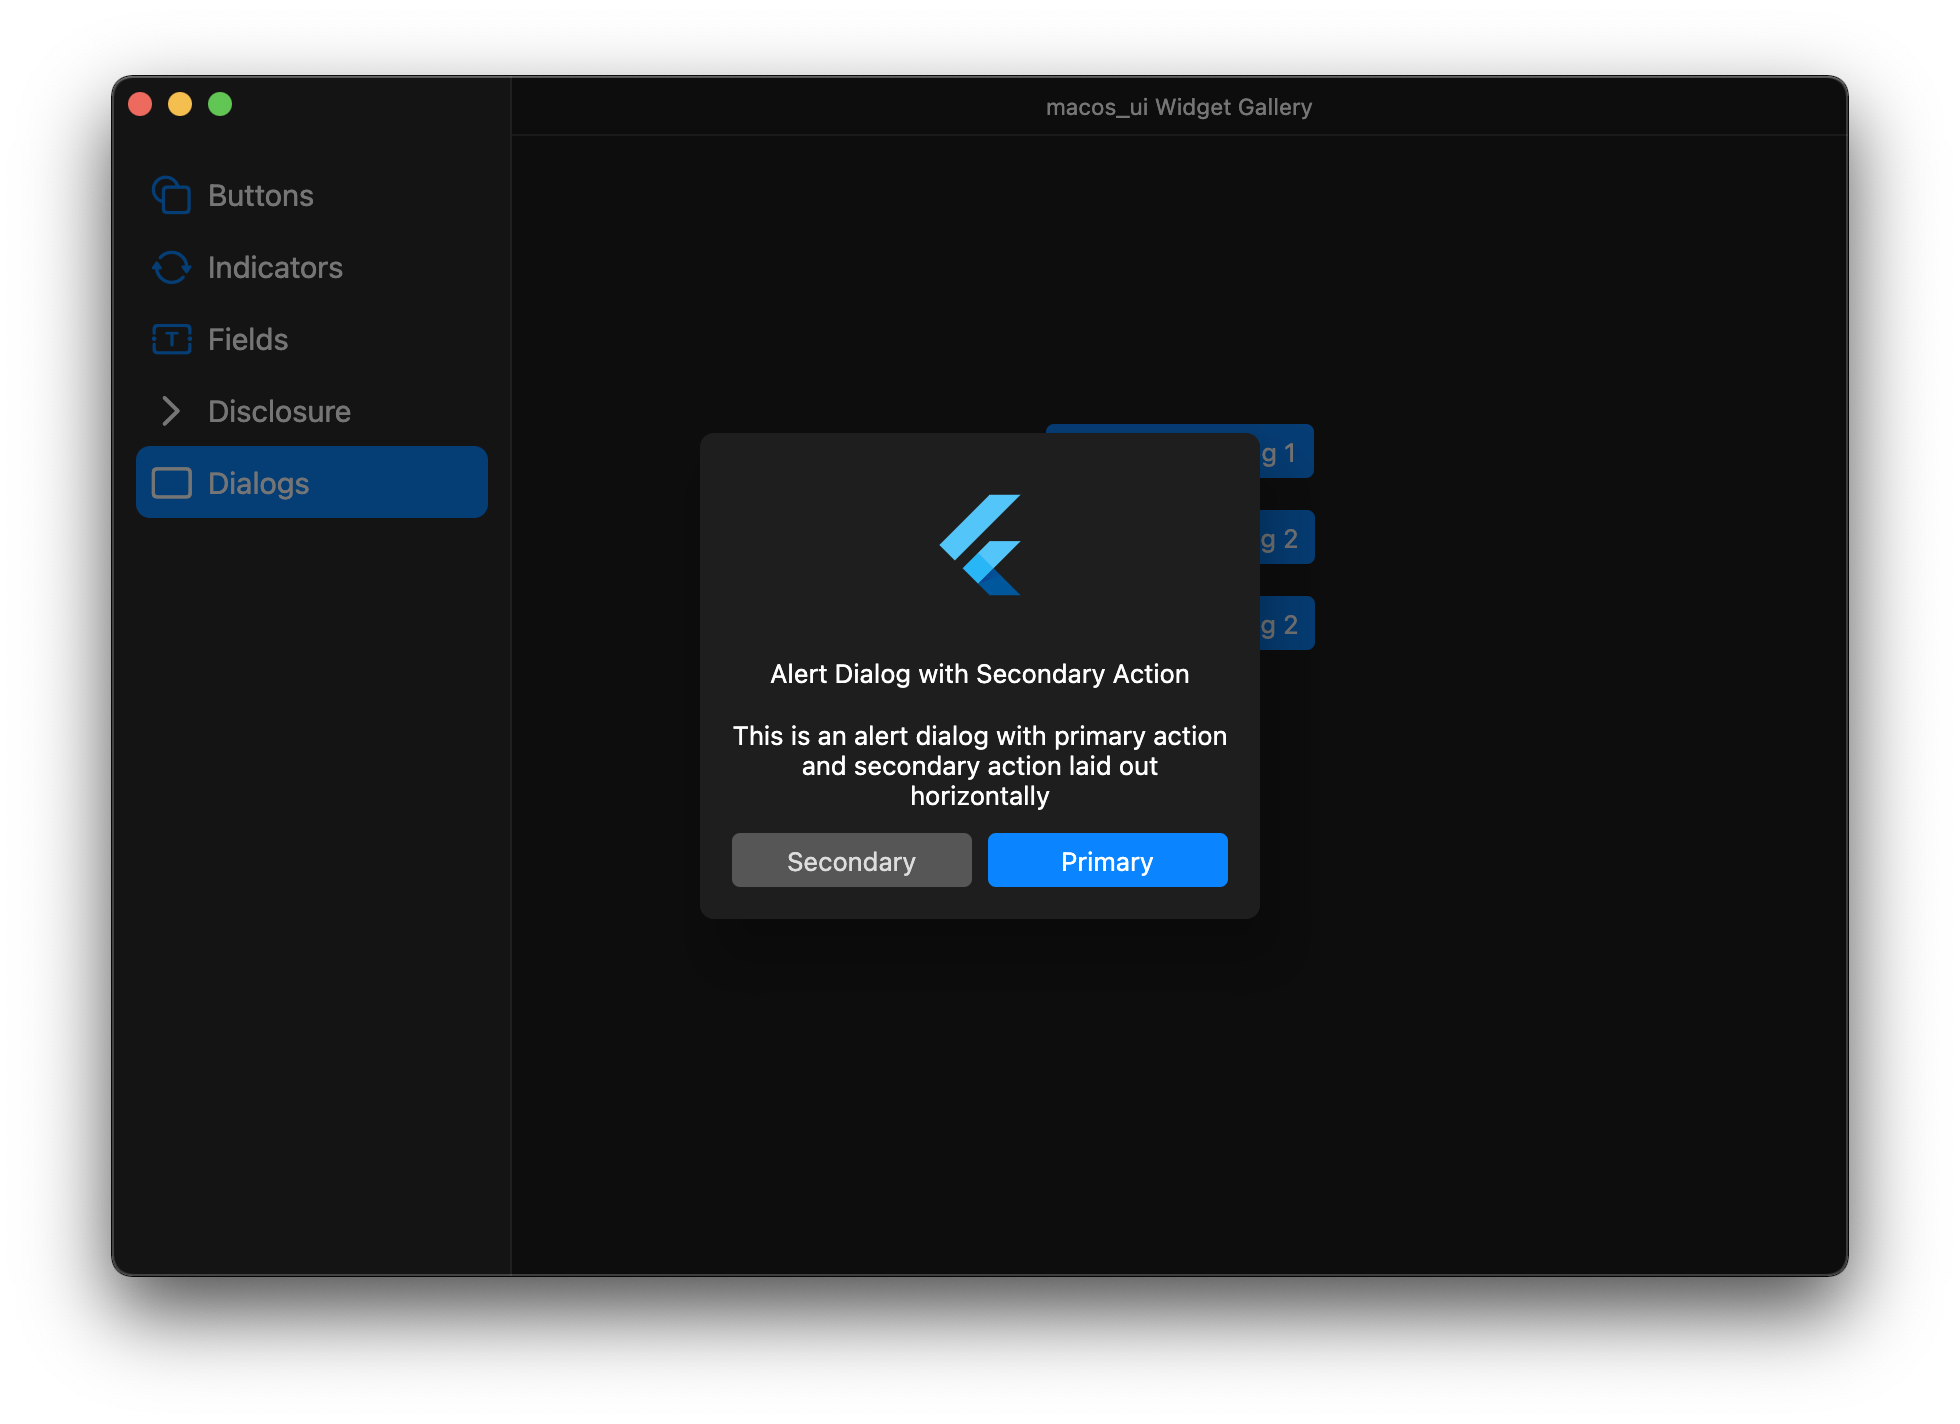Viewport: 1960px width, 1424px height.
Task: Click the Flutter logo in the dialog
Action: [x=980, y=545]
